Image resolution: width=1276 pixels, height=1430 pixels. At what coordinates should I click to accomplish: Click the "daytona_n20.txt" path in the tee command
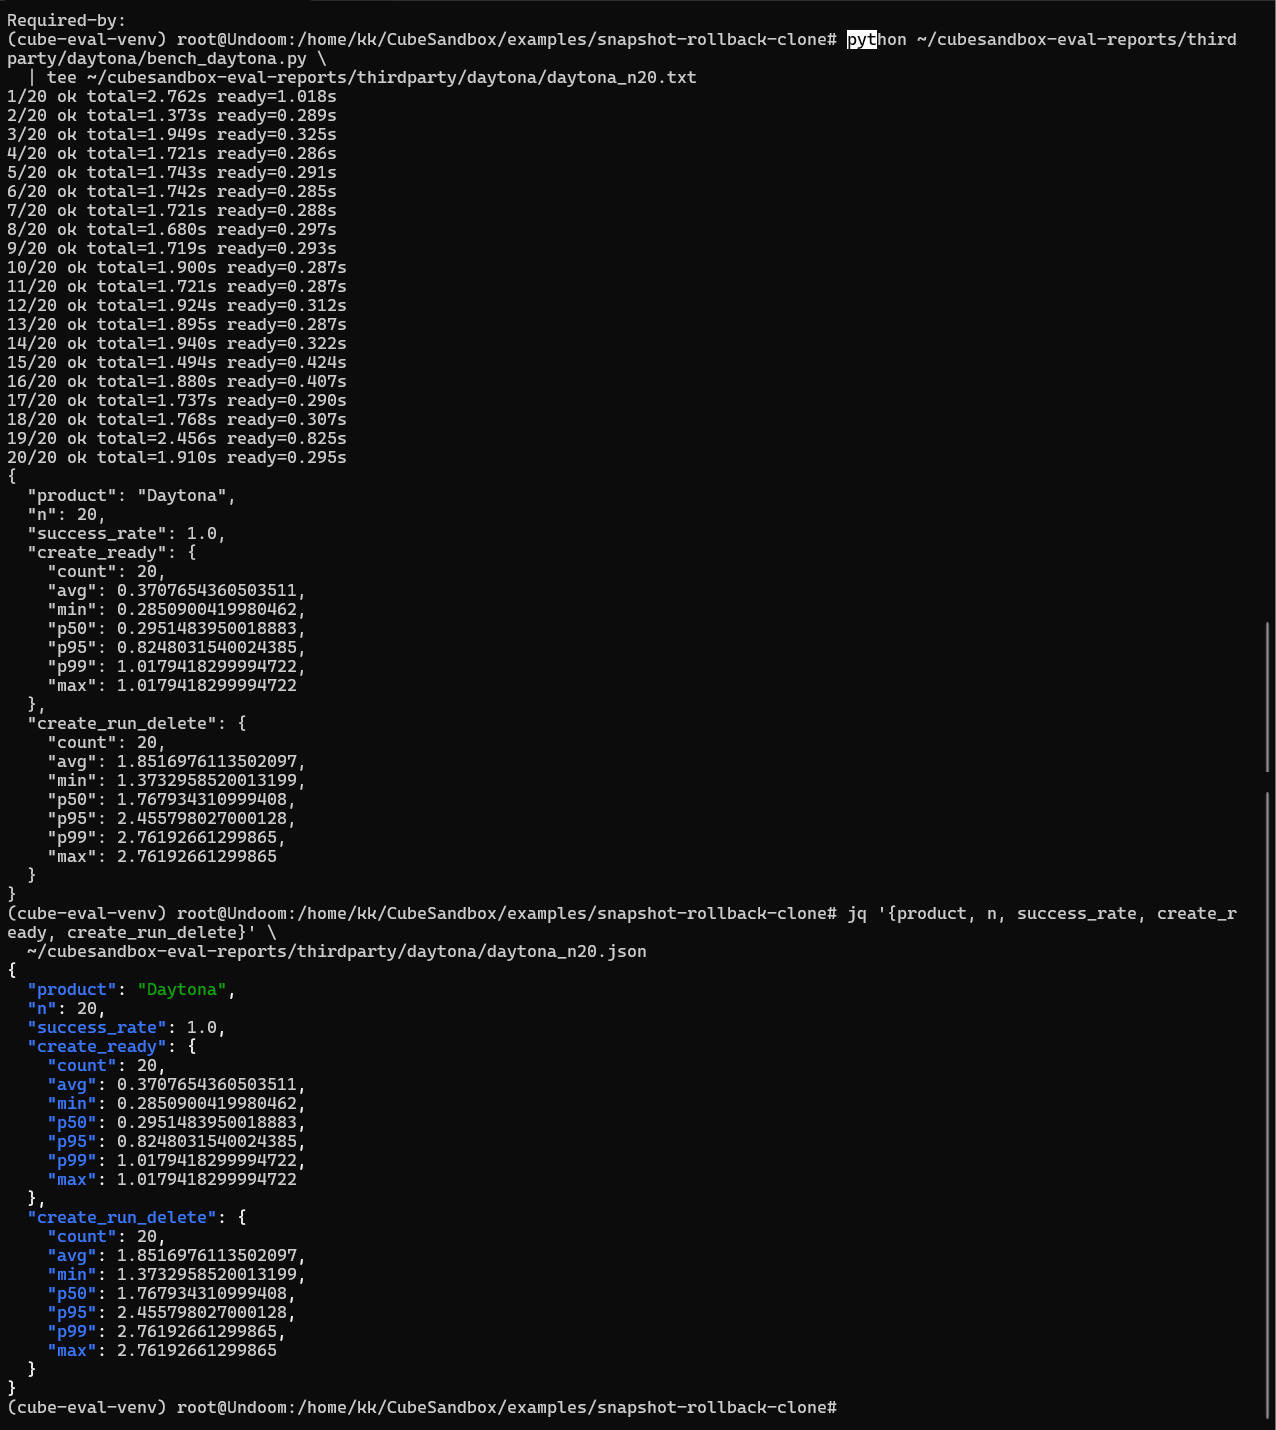coord(622,77)
